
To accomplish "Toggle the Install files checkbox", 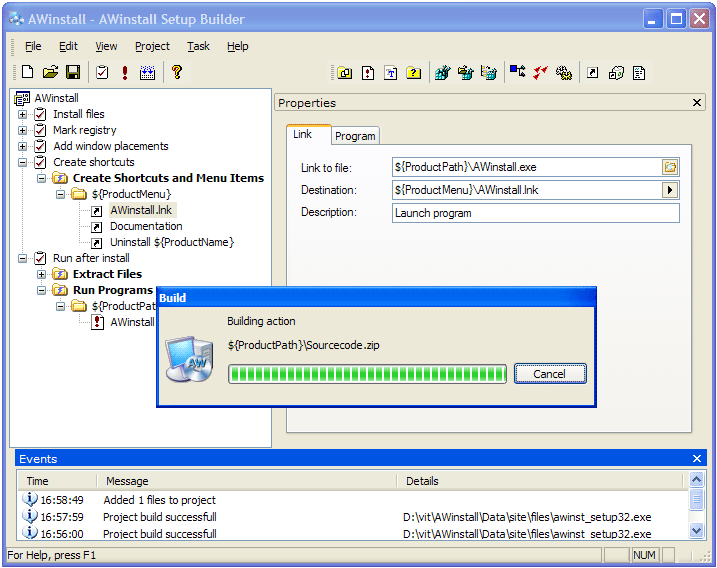I will pos(40,114).
